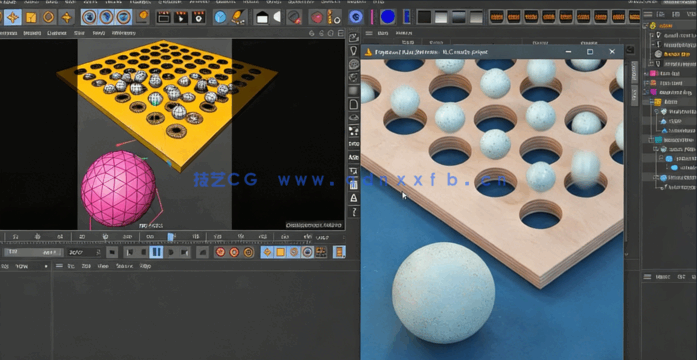Screen dimensions: 697x360
Task: Click the A triangle icon in vertical toolbar
Action: pyautogui.click(x=354, y=197)
